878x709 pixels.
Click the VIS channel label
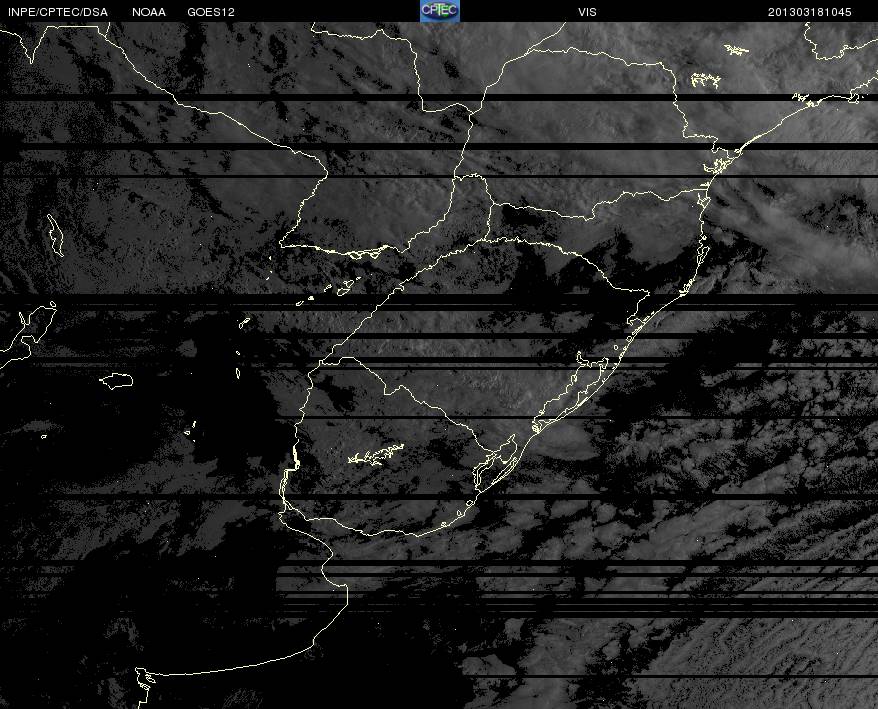point(587,12)
